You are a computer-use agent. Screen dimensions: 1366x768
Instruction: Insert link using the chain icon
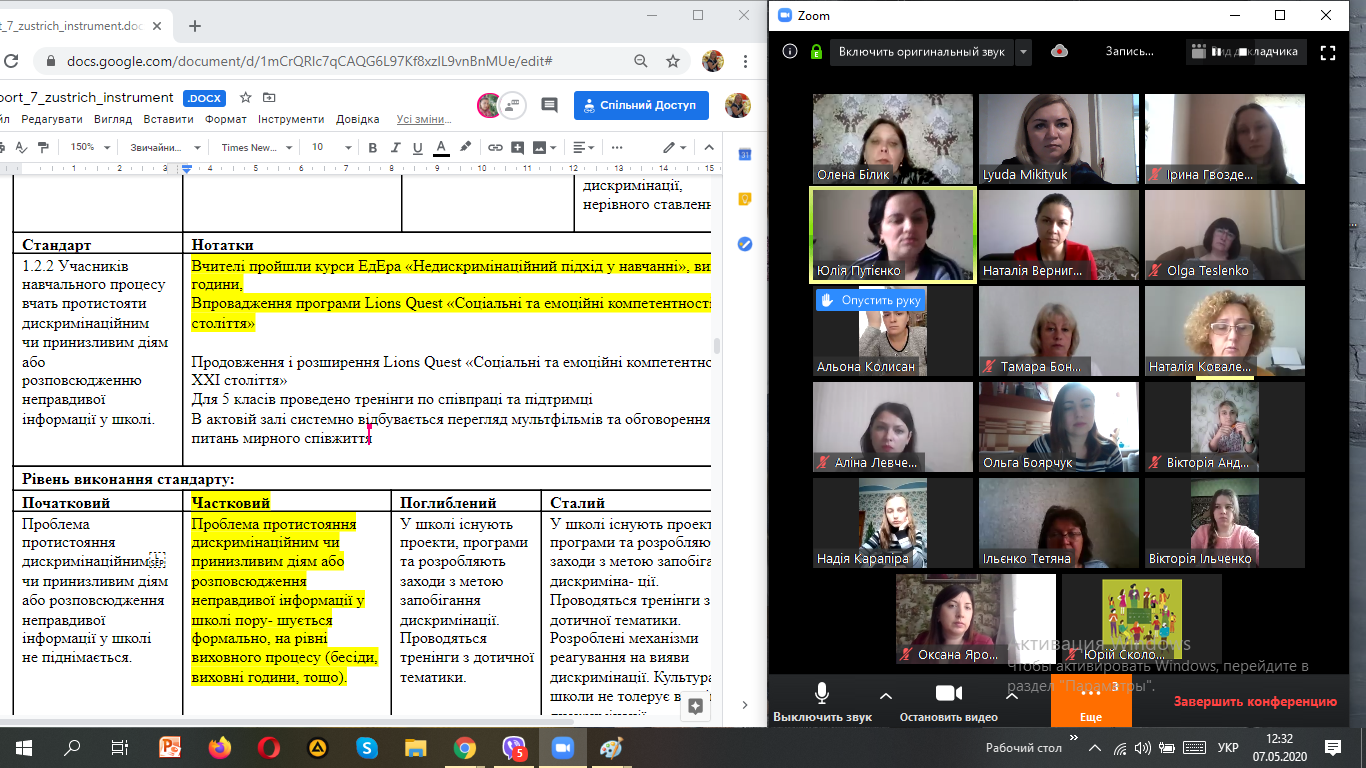[495, 147]
